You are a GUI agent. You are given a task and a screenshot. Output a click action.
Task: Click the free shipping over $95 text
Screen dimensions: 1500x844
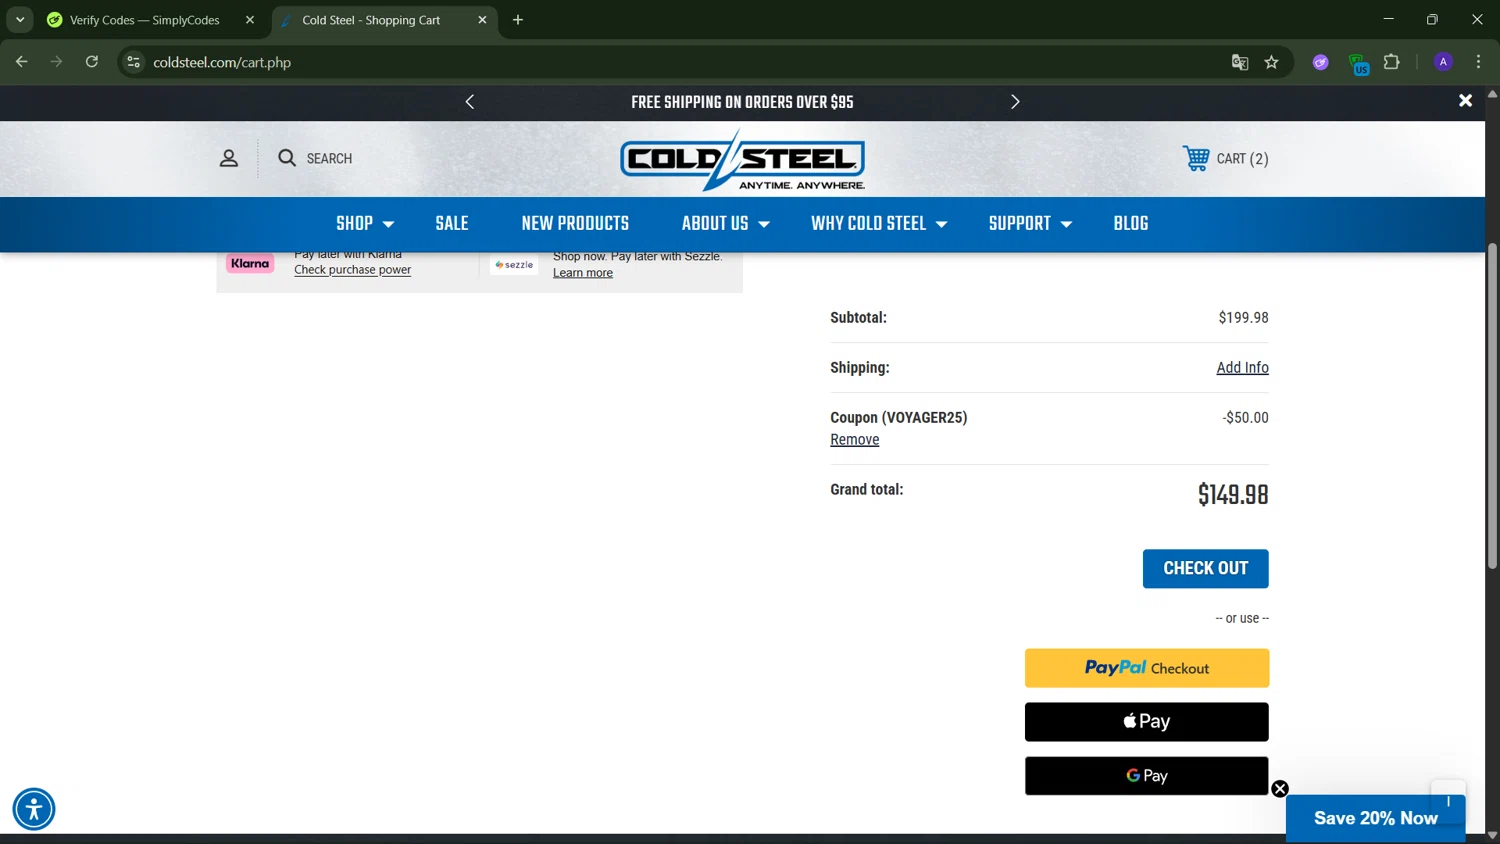742,102
